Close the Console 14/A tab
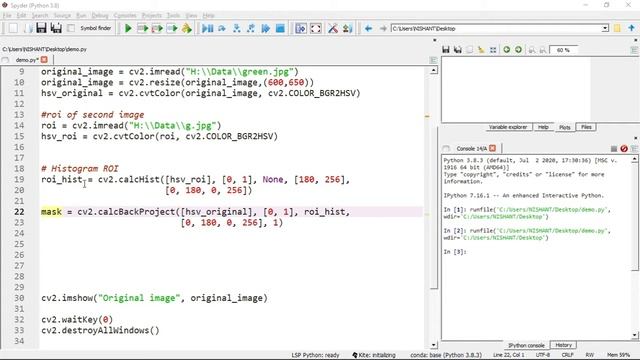This screenshot has height=360, width=640. click(x=493, y=148)
